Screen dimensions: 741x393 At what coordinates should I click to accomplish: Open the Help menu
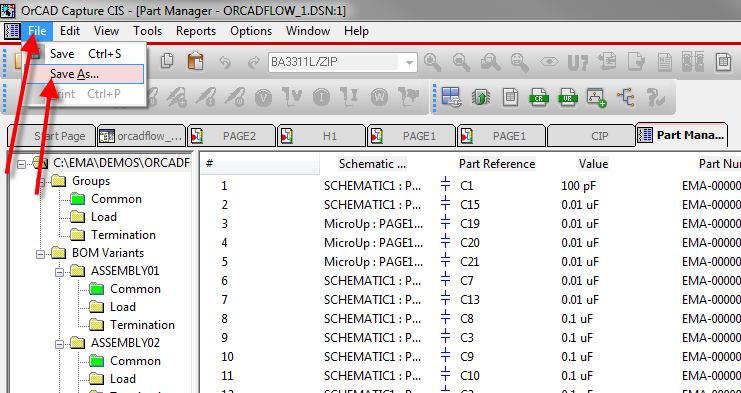356,31
